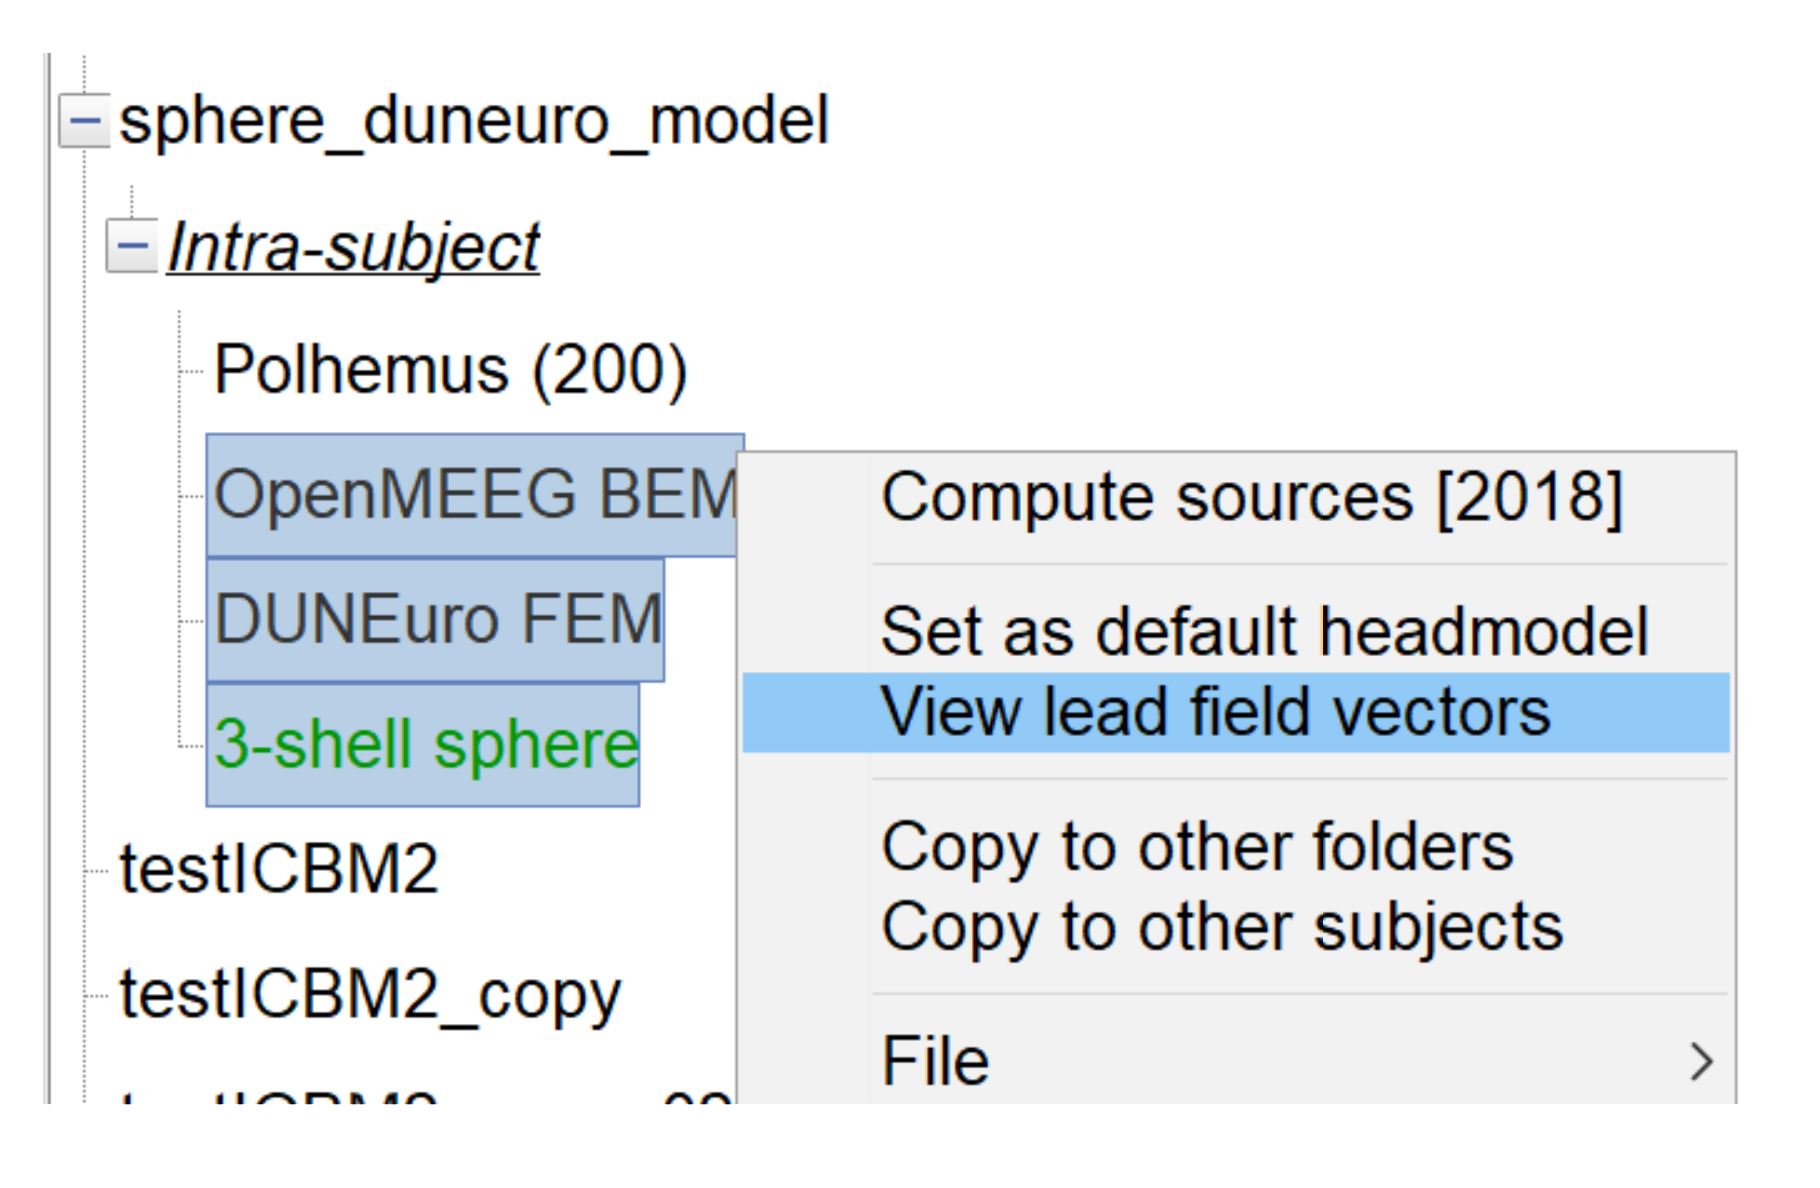The width and height of the screenshot is (1820, 1188).
Task: Select the testICBM2 subject
Action: [x=279, y=869]
